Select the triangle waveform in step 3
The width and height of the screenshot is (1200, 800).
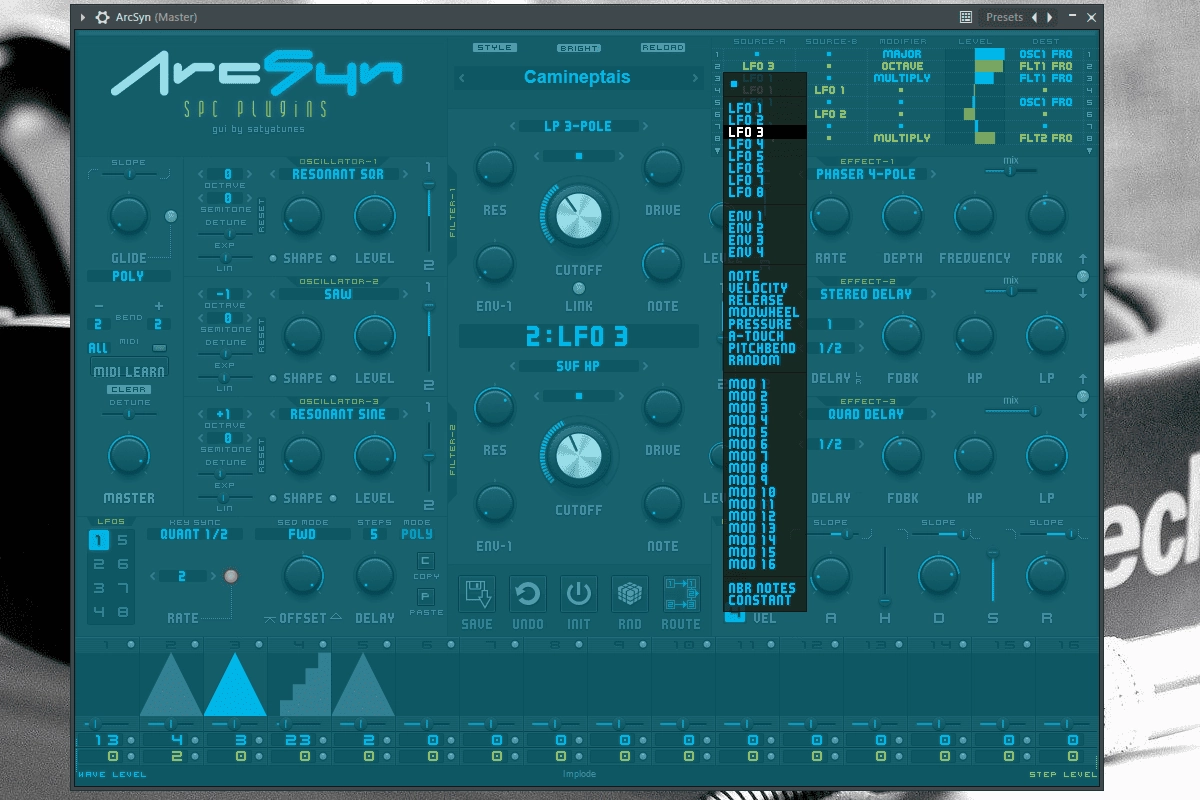pyautogui.click(x=235, y=685)
